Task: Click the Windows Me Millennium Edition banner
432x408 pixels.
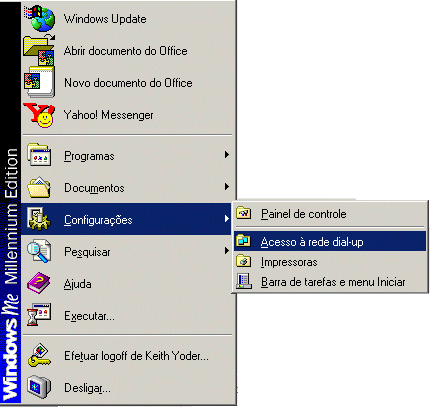Action: [11, 204]
